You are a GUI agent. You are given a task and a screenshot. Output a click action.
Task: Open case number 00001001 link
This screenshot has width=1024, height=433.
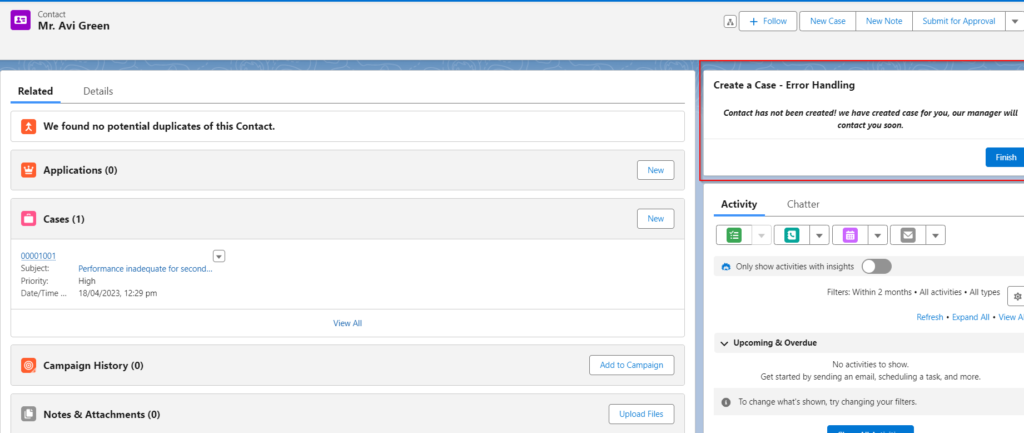coord(38,256)
